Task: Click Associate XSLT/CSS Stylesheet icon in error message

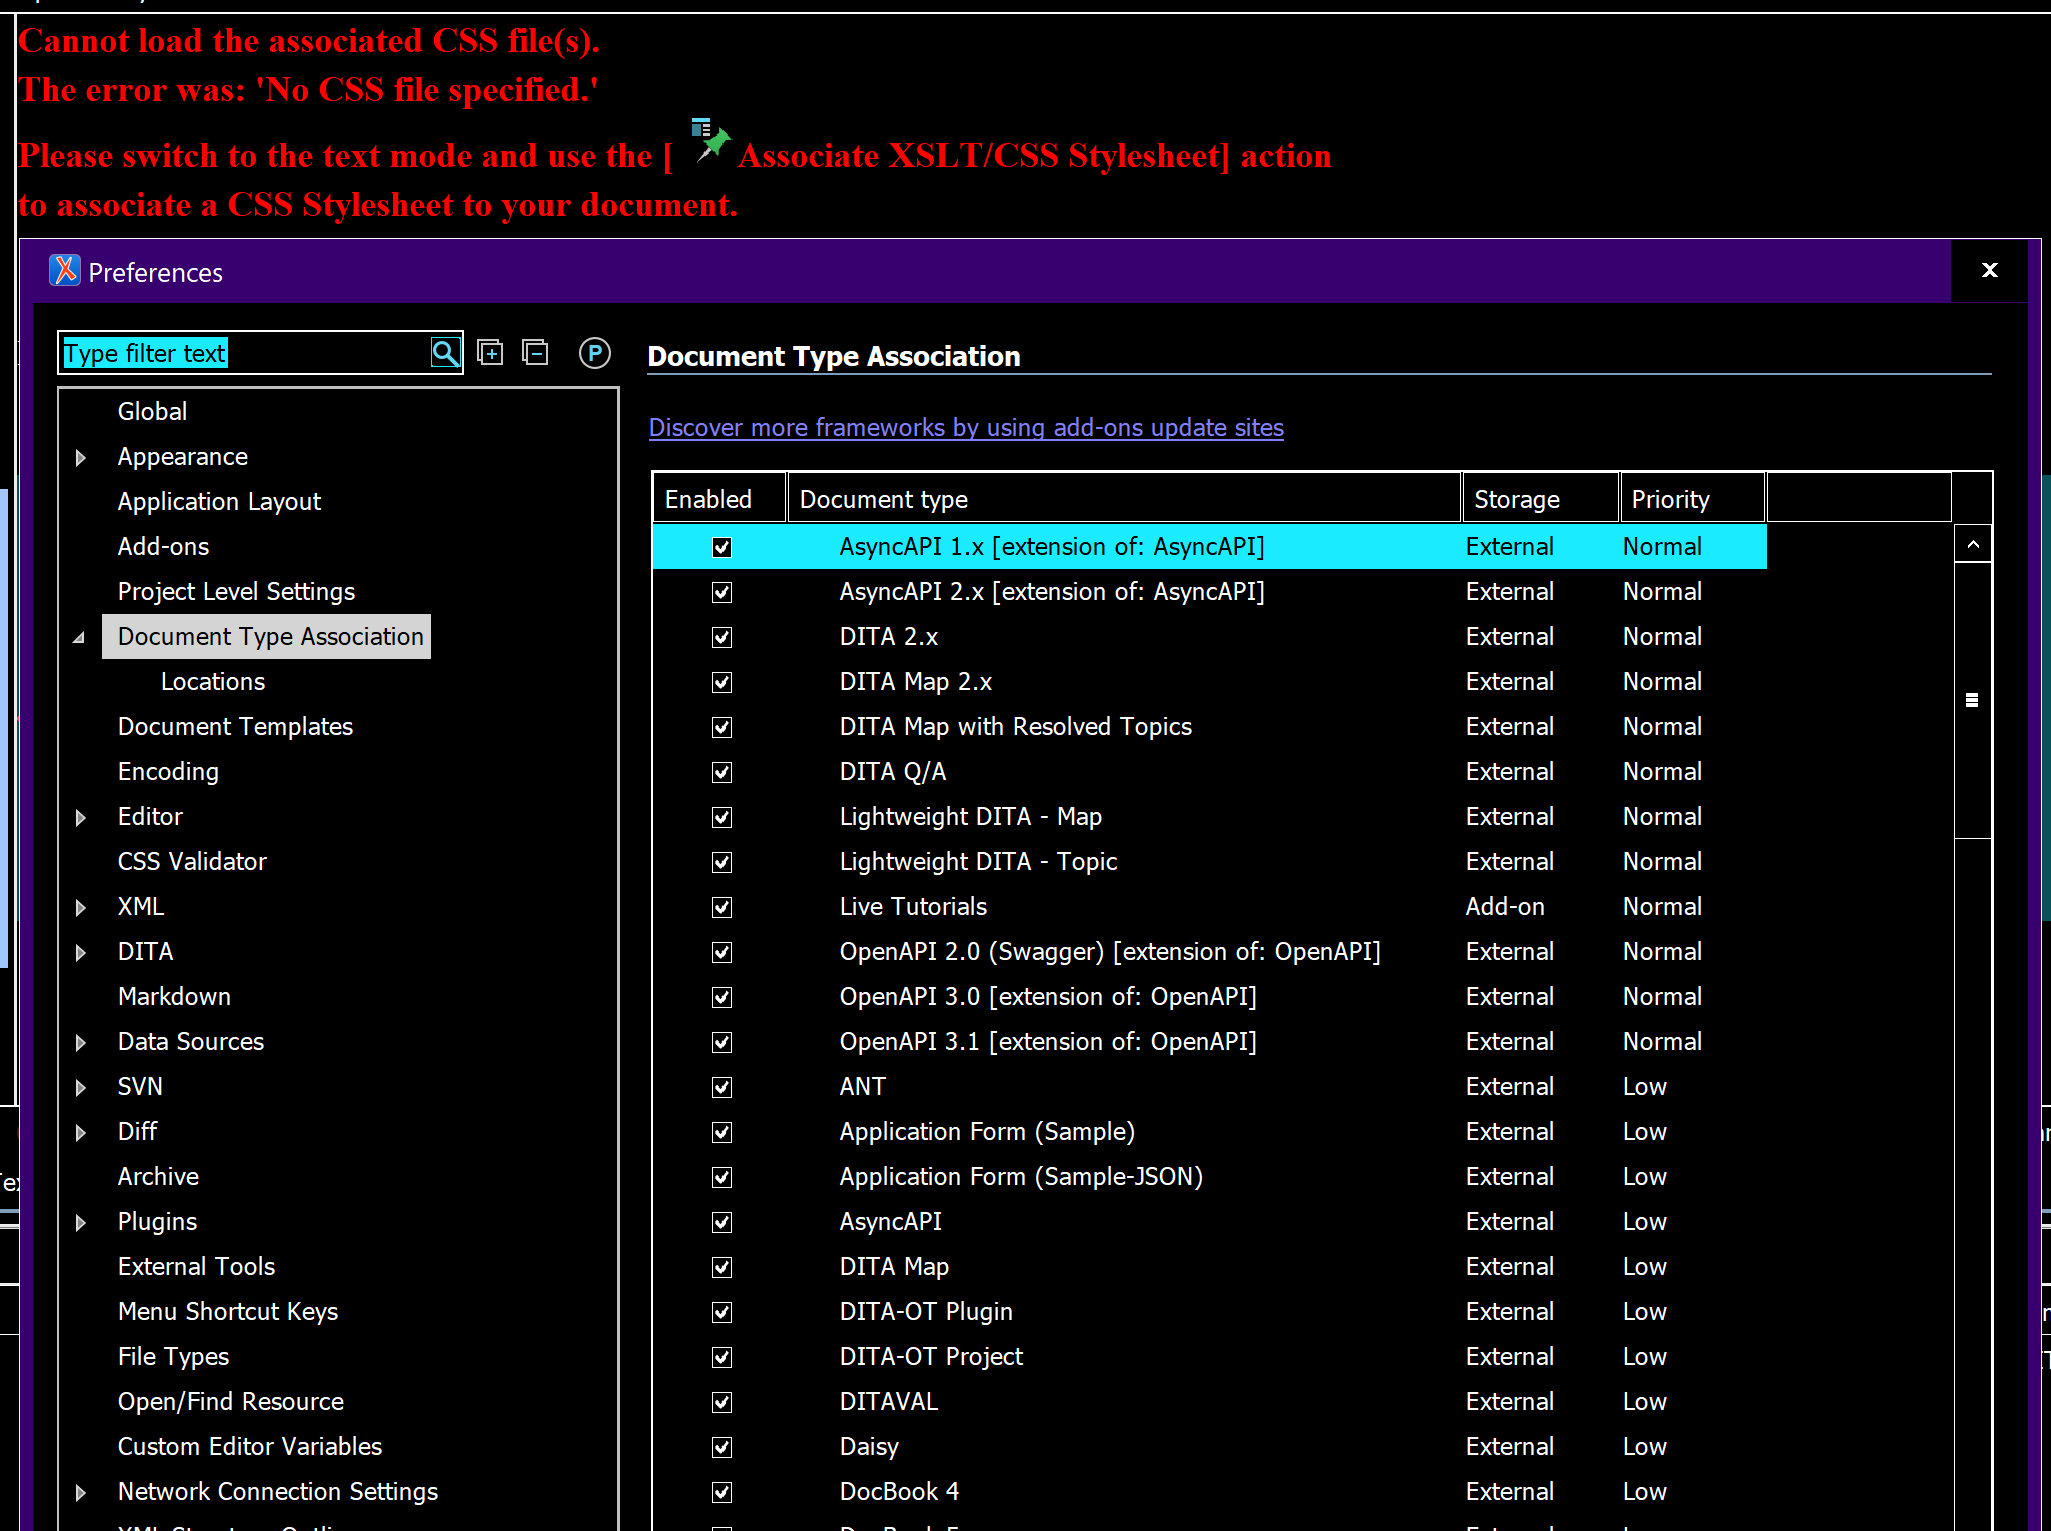Action: point(710,140)
